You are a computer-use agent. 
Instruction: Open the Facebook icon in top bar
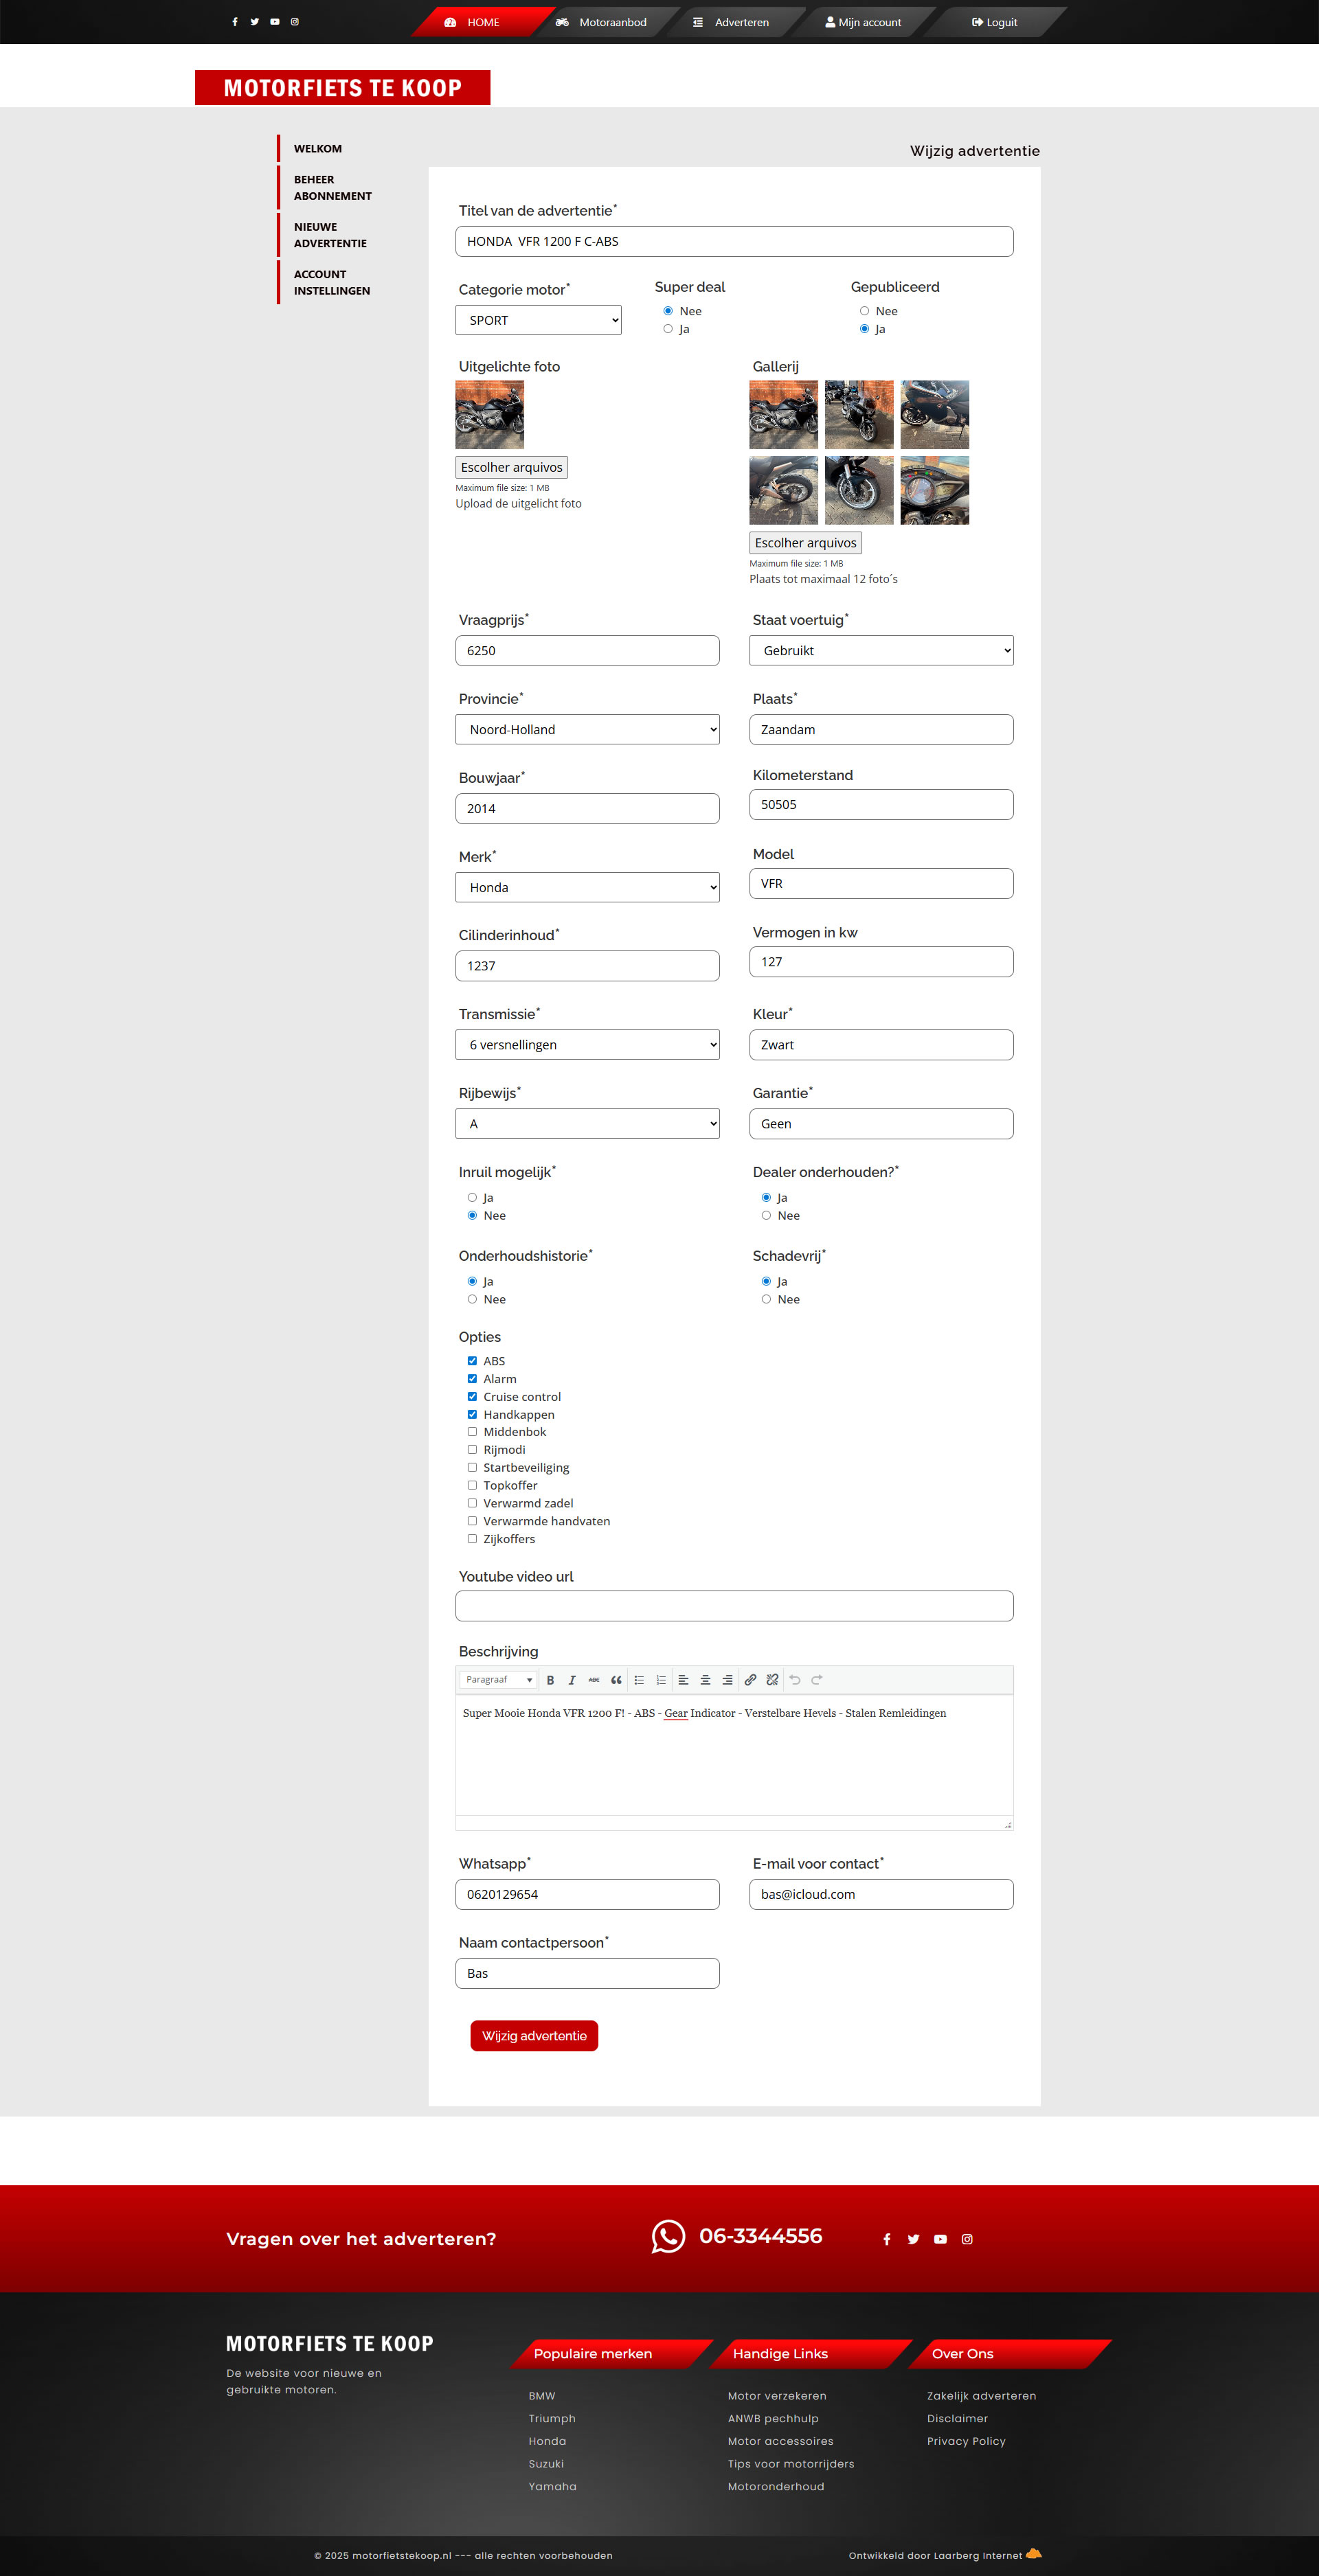(235, 22)
